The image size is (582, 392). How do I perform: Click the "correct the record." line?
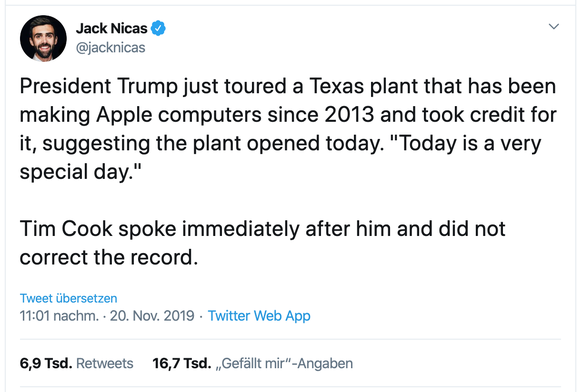(109, 257)
